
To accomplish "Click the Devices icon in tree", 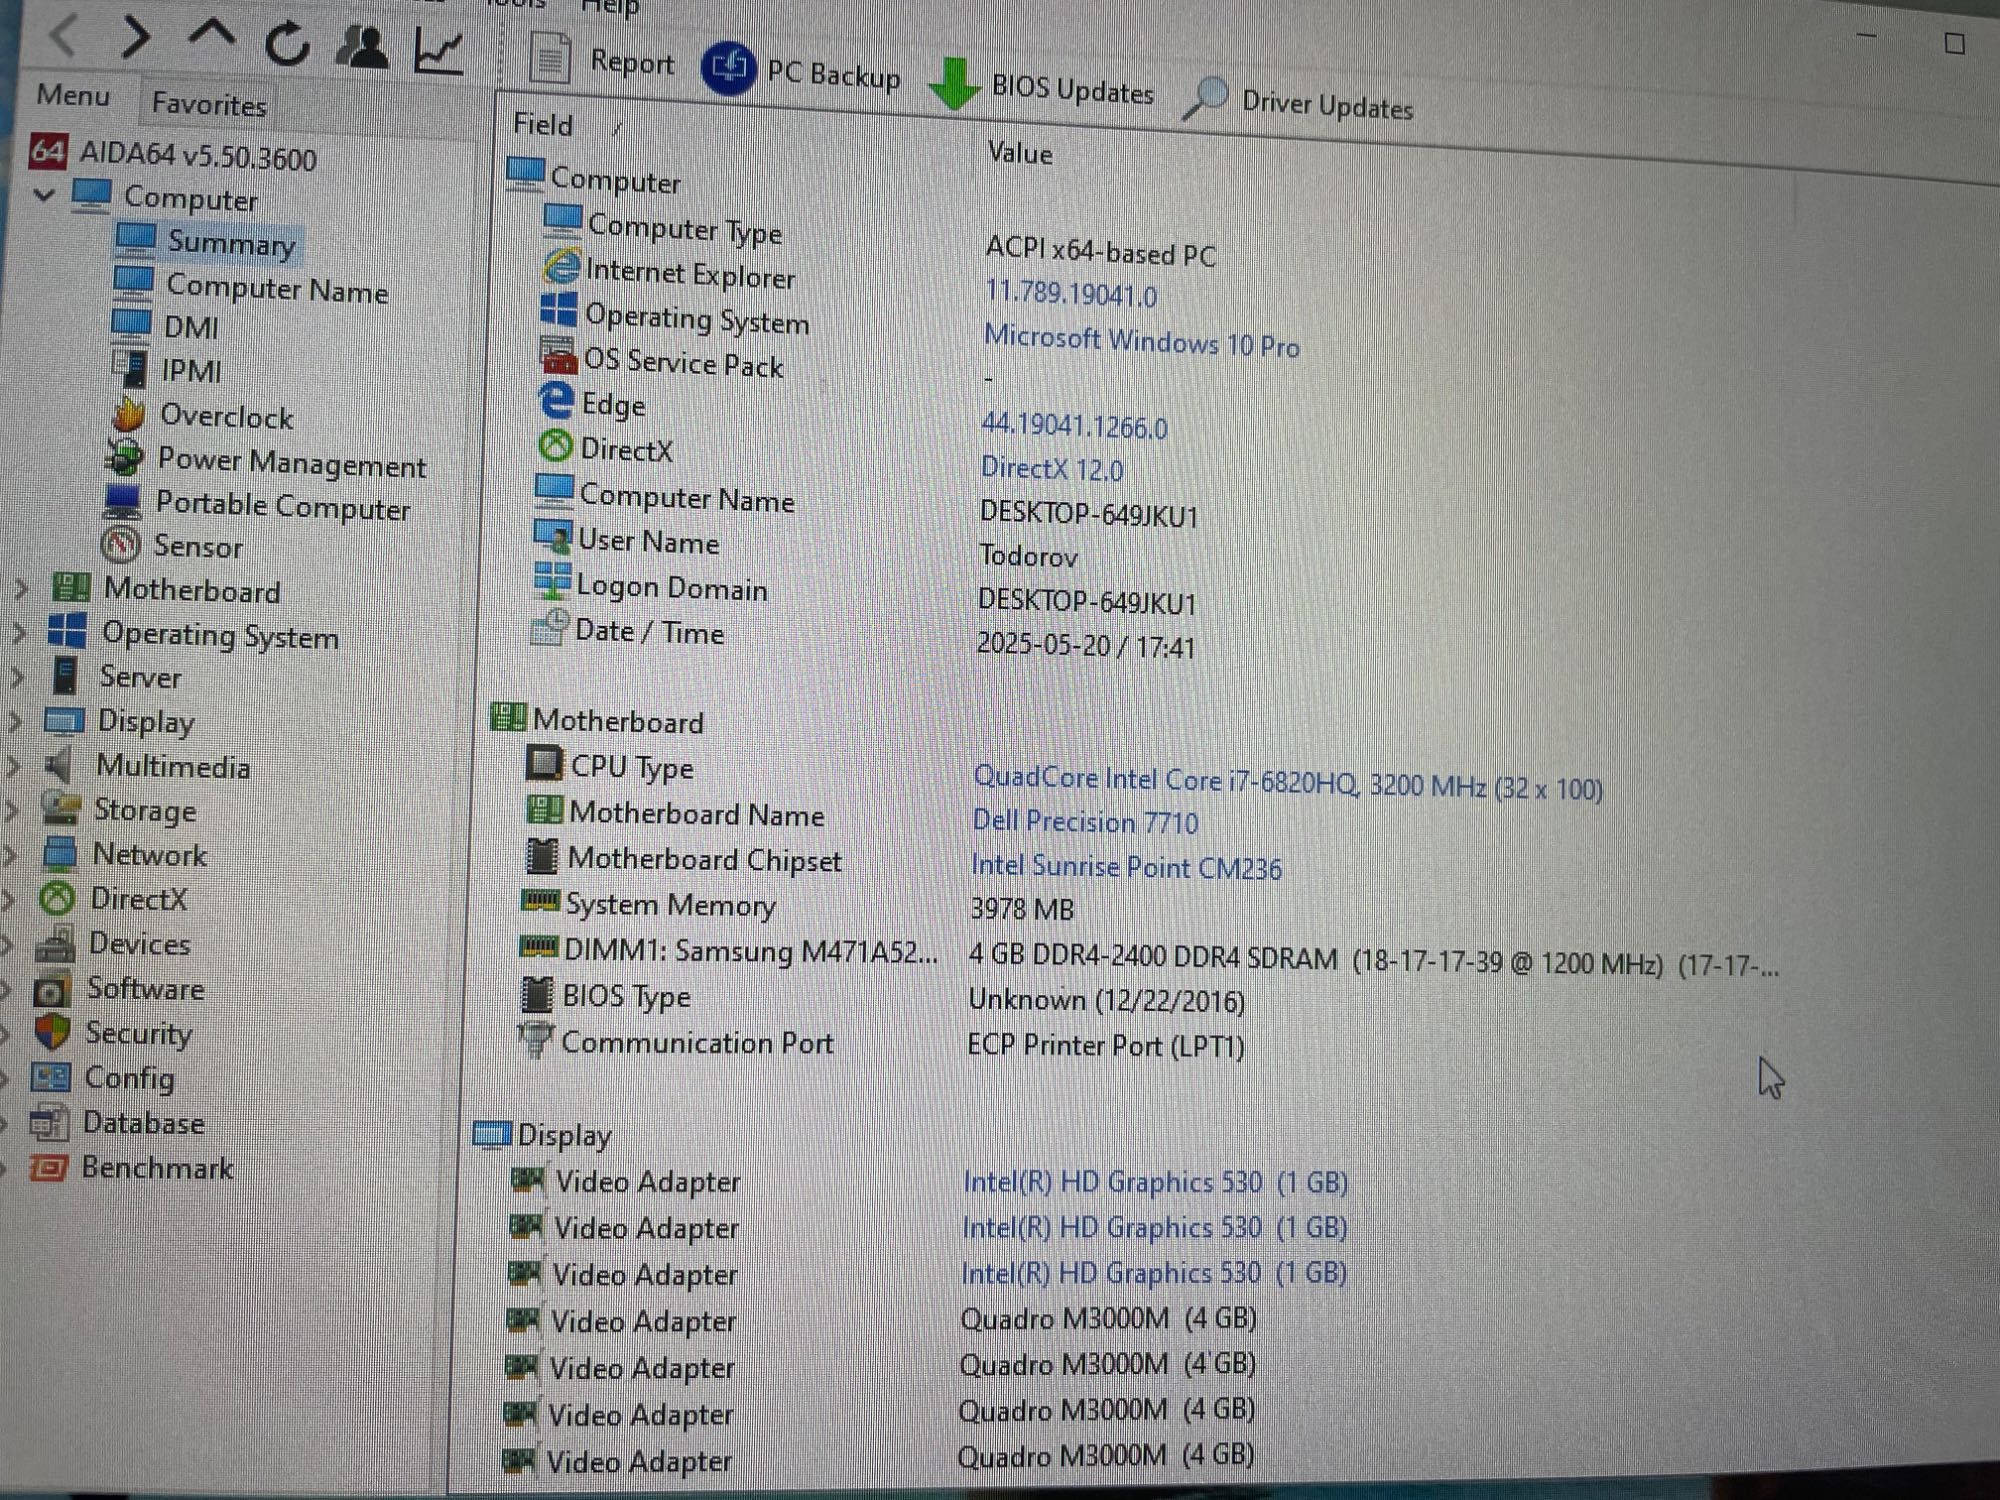I will pyautogui.click(x=54, y=943).
